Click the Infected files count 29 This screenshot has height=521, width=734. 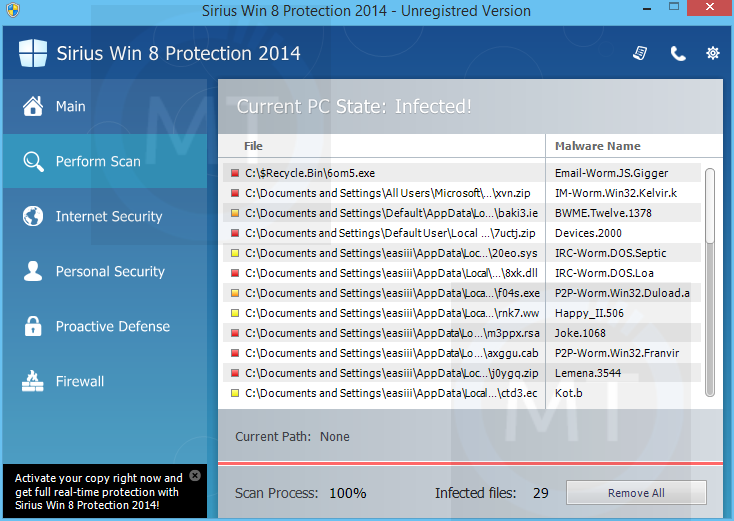(x=541, y=493)
